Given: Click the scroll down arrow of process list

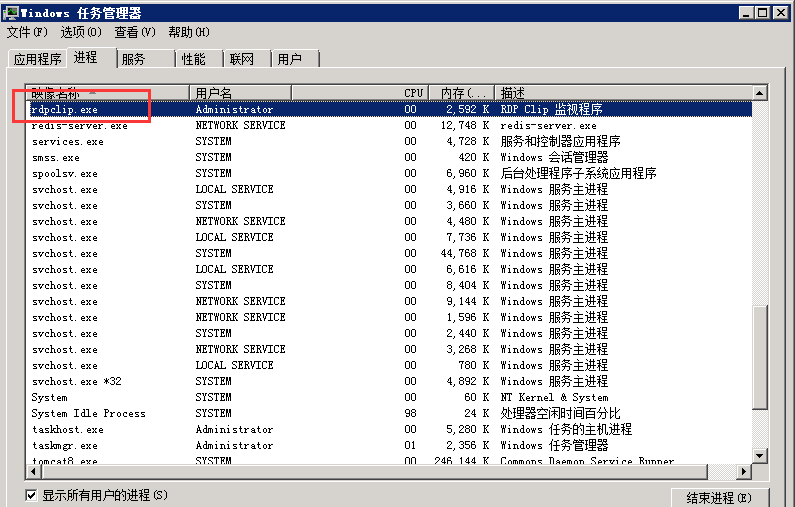Looking at the screenshot, I should click(760, 455).
